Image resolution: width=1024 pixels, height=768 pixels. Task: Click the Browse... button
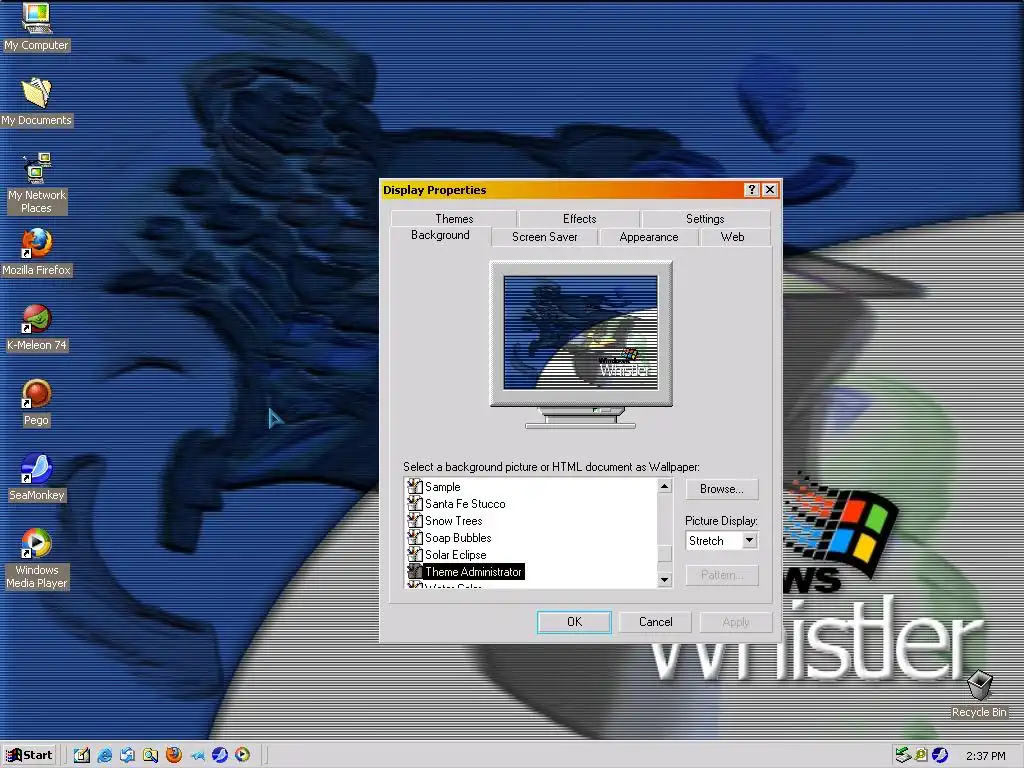pyautogui.click(x=722, y=489)
